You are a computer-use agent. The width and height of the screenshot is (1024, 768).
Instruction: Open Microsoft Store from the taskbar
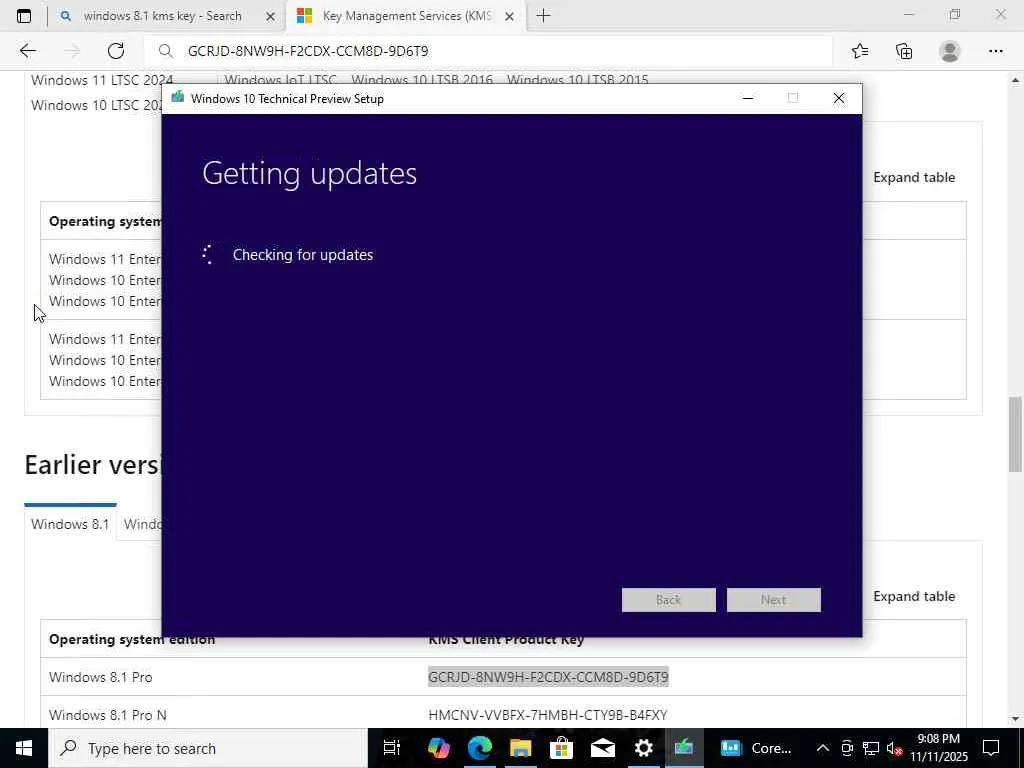tap(562, 748)
